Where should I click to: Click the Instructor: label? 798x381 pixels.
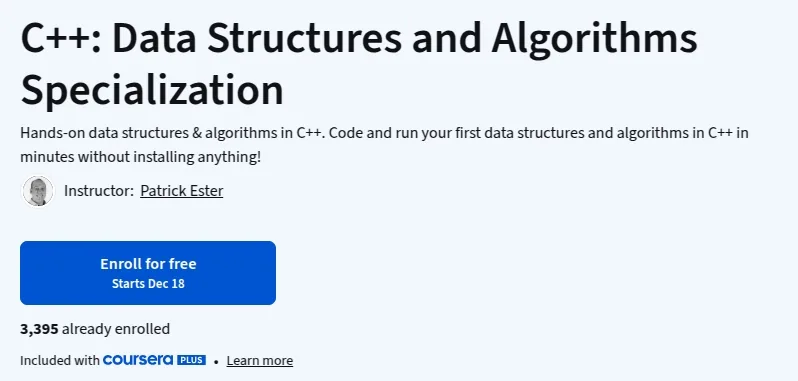point(99,191)
